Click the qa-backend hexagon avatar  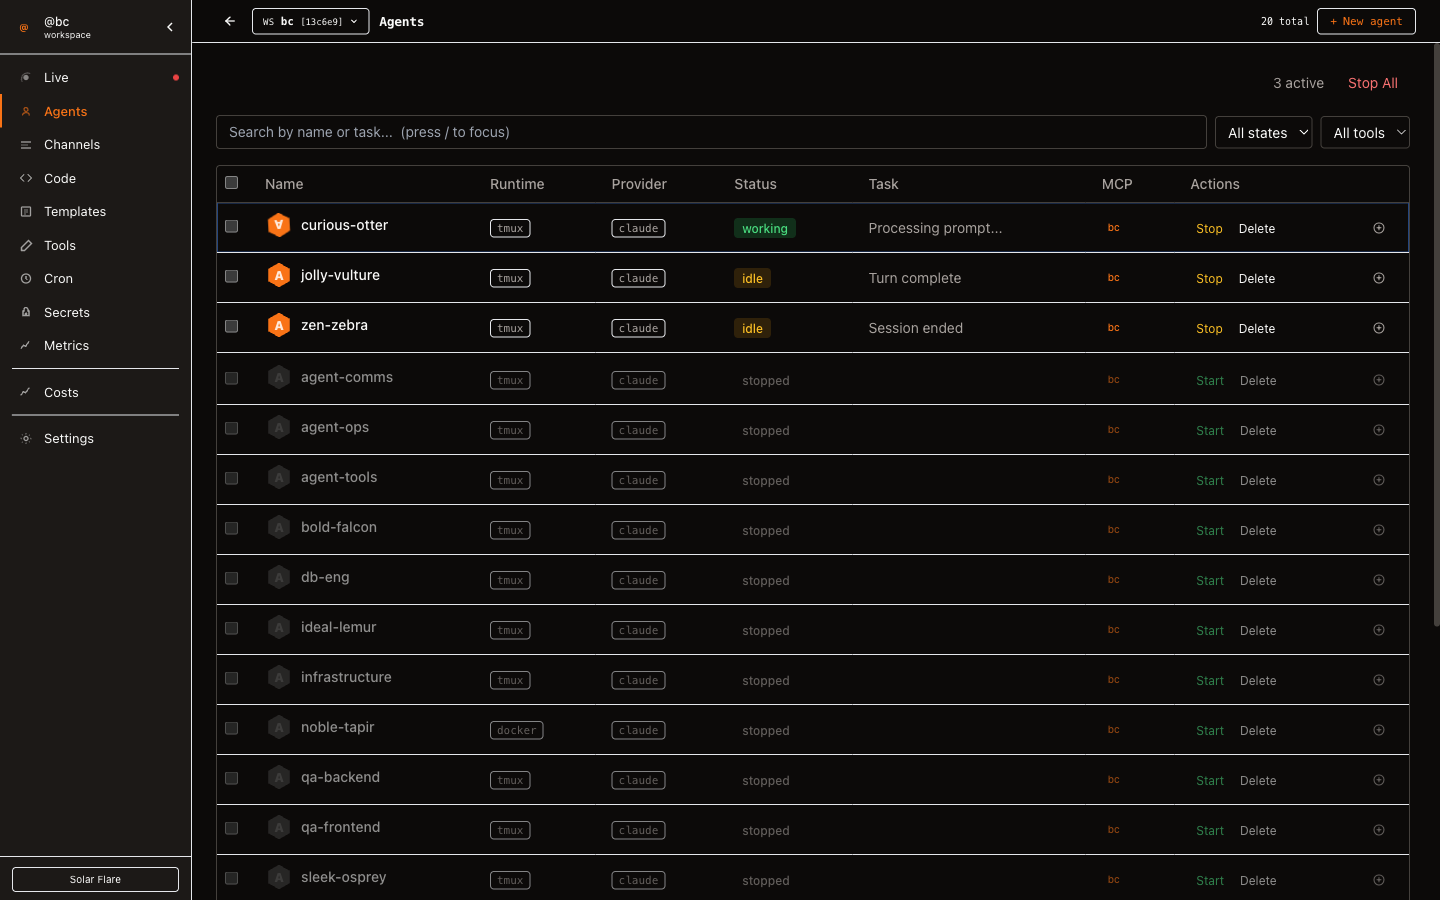(279, 777)
